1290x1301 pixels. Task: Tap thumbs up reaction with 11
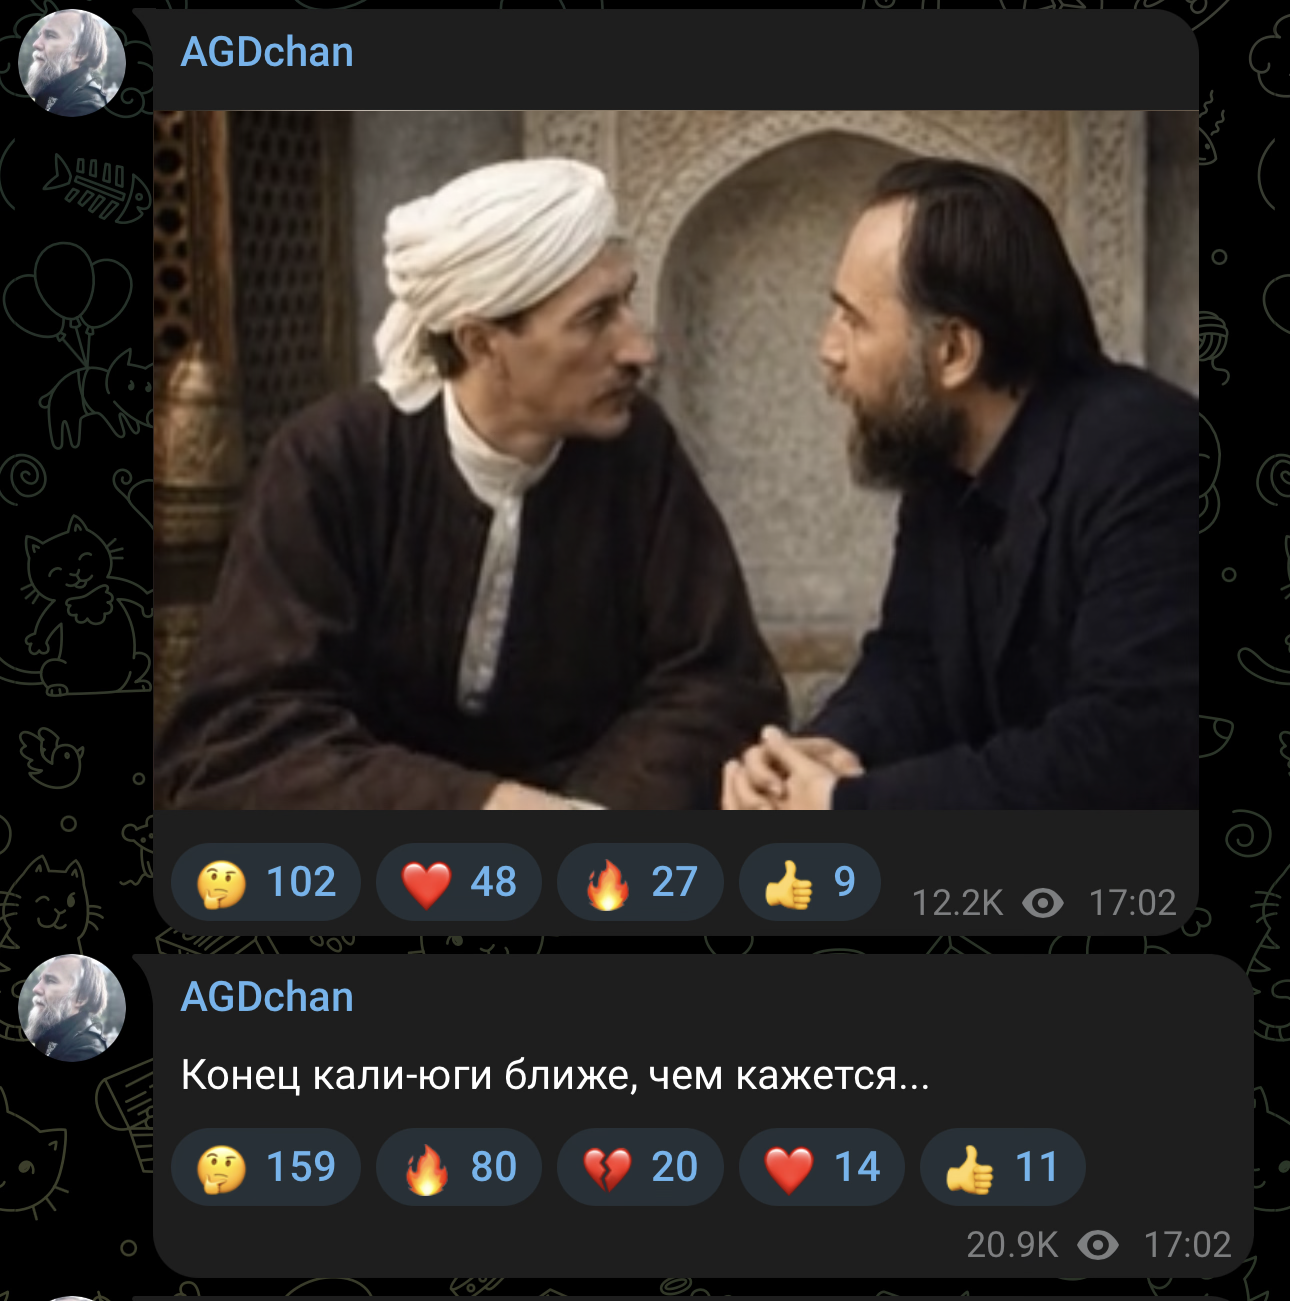point(1003,1167)
